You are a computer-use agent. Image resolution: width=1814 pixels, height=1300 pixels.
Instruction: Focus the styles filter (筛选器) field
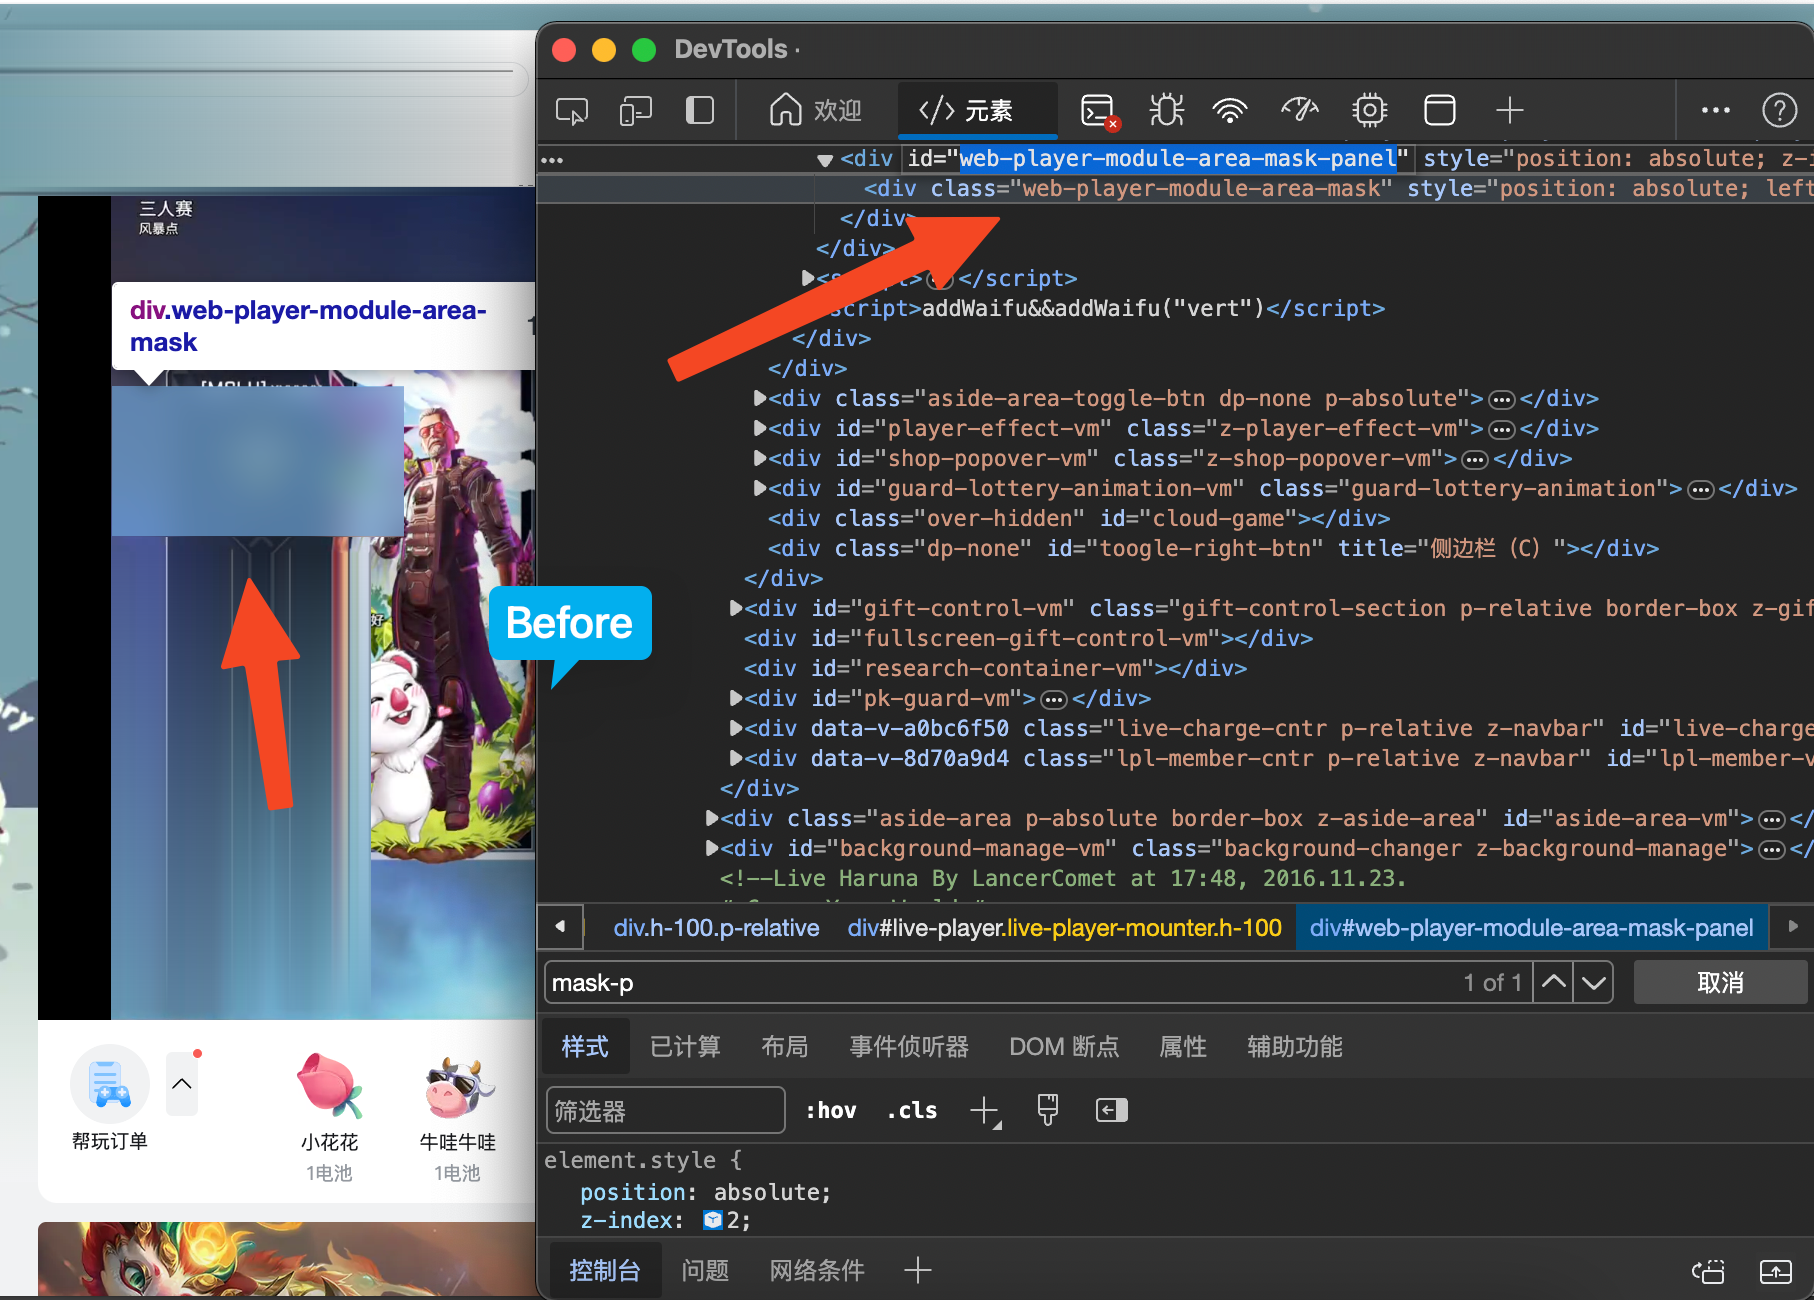(x=665, y=1111)
